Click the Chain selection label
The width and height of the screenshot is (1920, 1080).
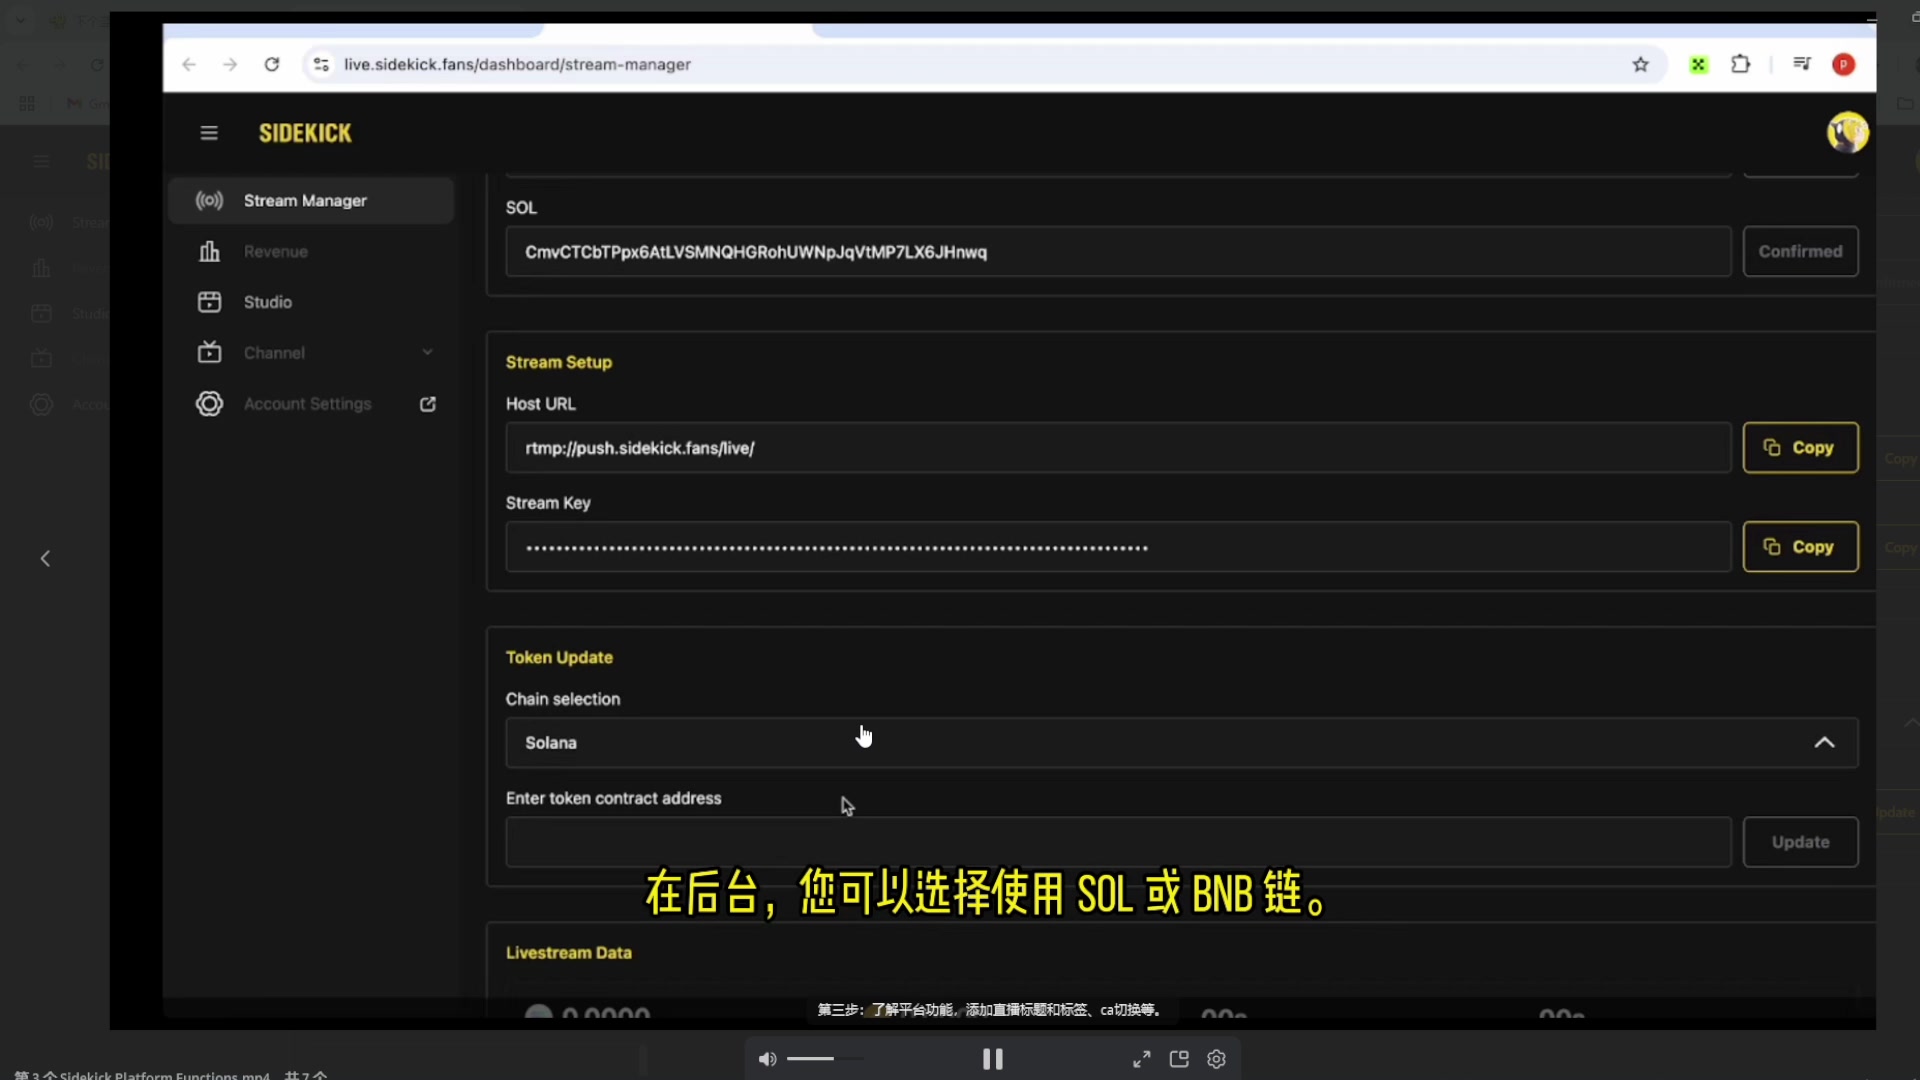click(x=563, y=699)
